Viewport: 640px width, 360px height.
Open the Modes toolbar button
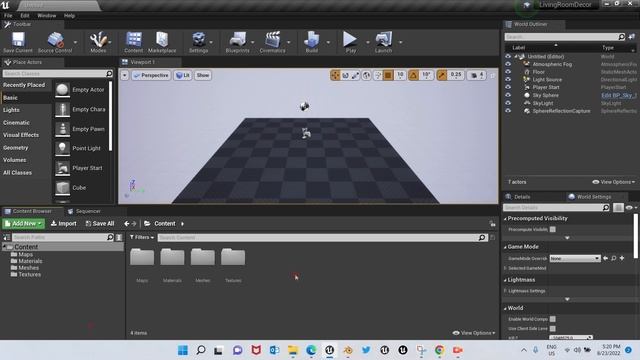pos(98,42)
